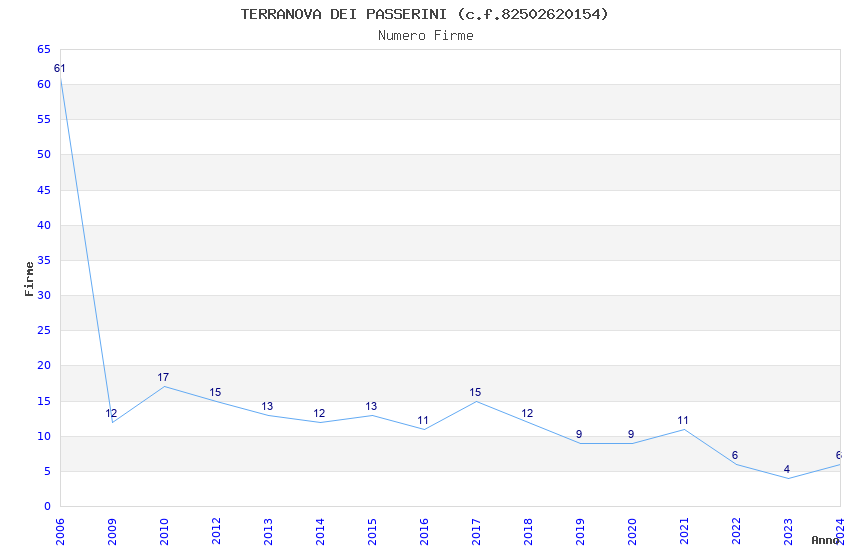Click the data label 12 above 2018
The height and width of the screenshot is (550, 850).
pos(527,413)
